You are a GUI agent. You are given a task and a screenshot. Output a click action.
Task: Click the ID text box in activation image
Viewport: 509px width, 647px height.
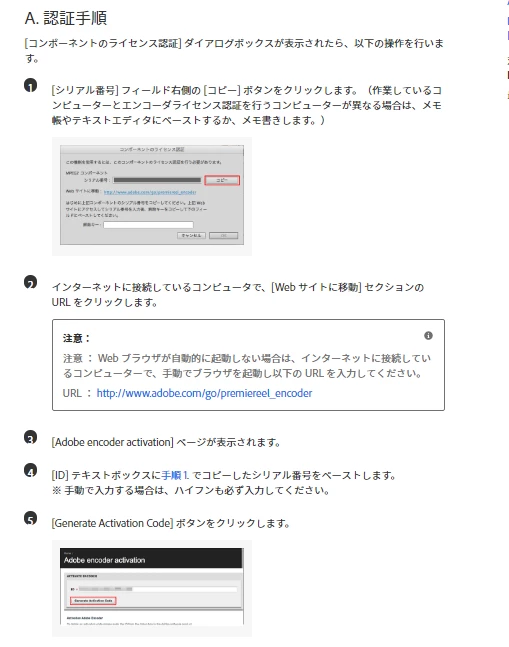point(158,589)
